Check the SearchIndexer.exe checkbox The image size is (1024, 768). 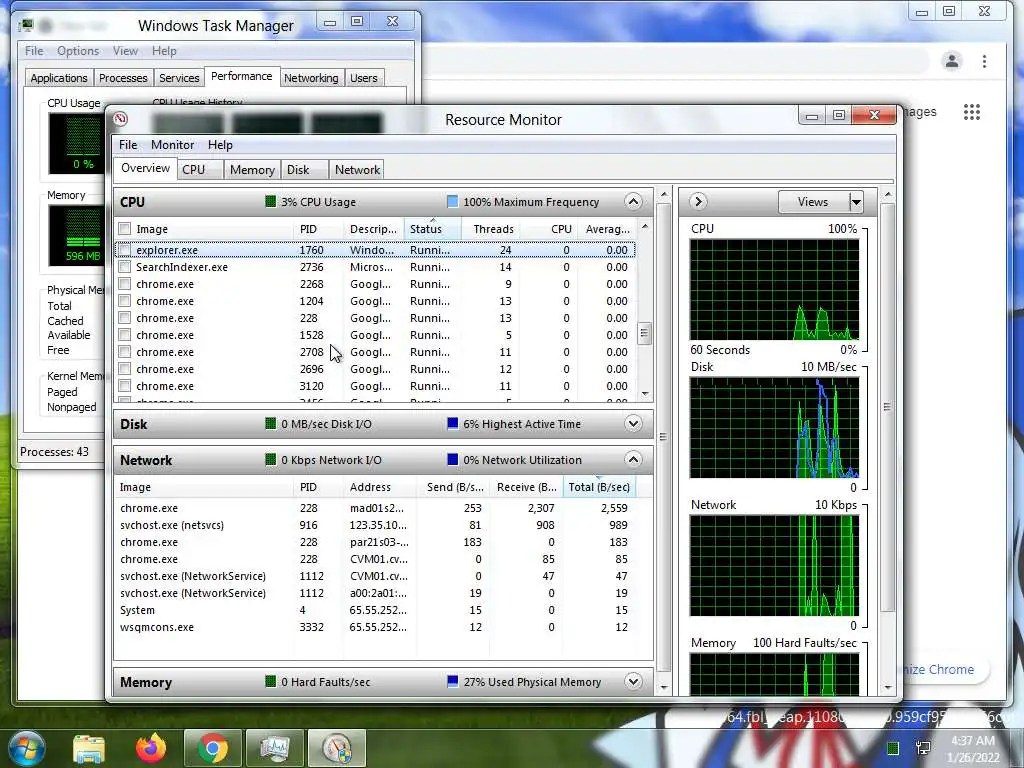(x=124, y=266)
